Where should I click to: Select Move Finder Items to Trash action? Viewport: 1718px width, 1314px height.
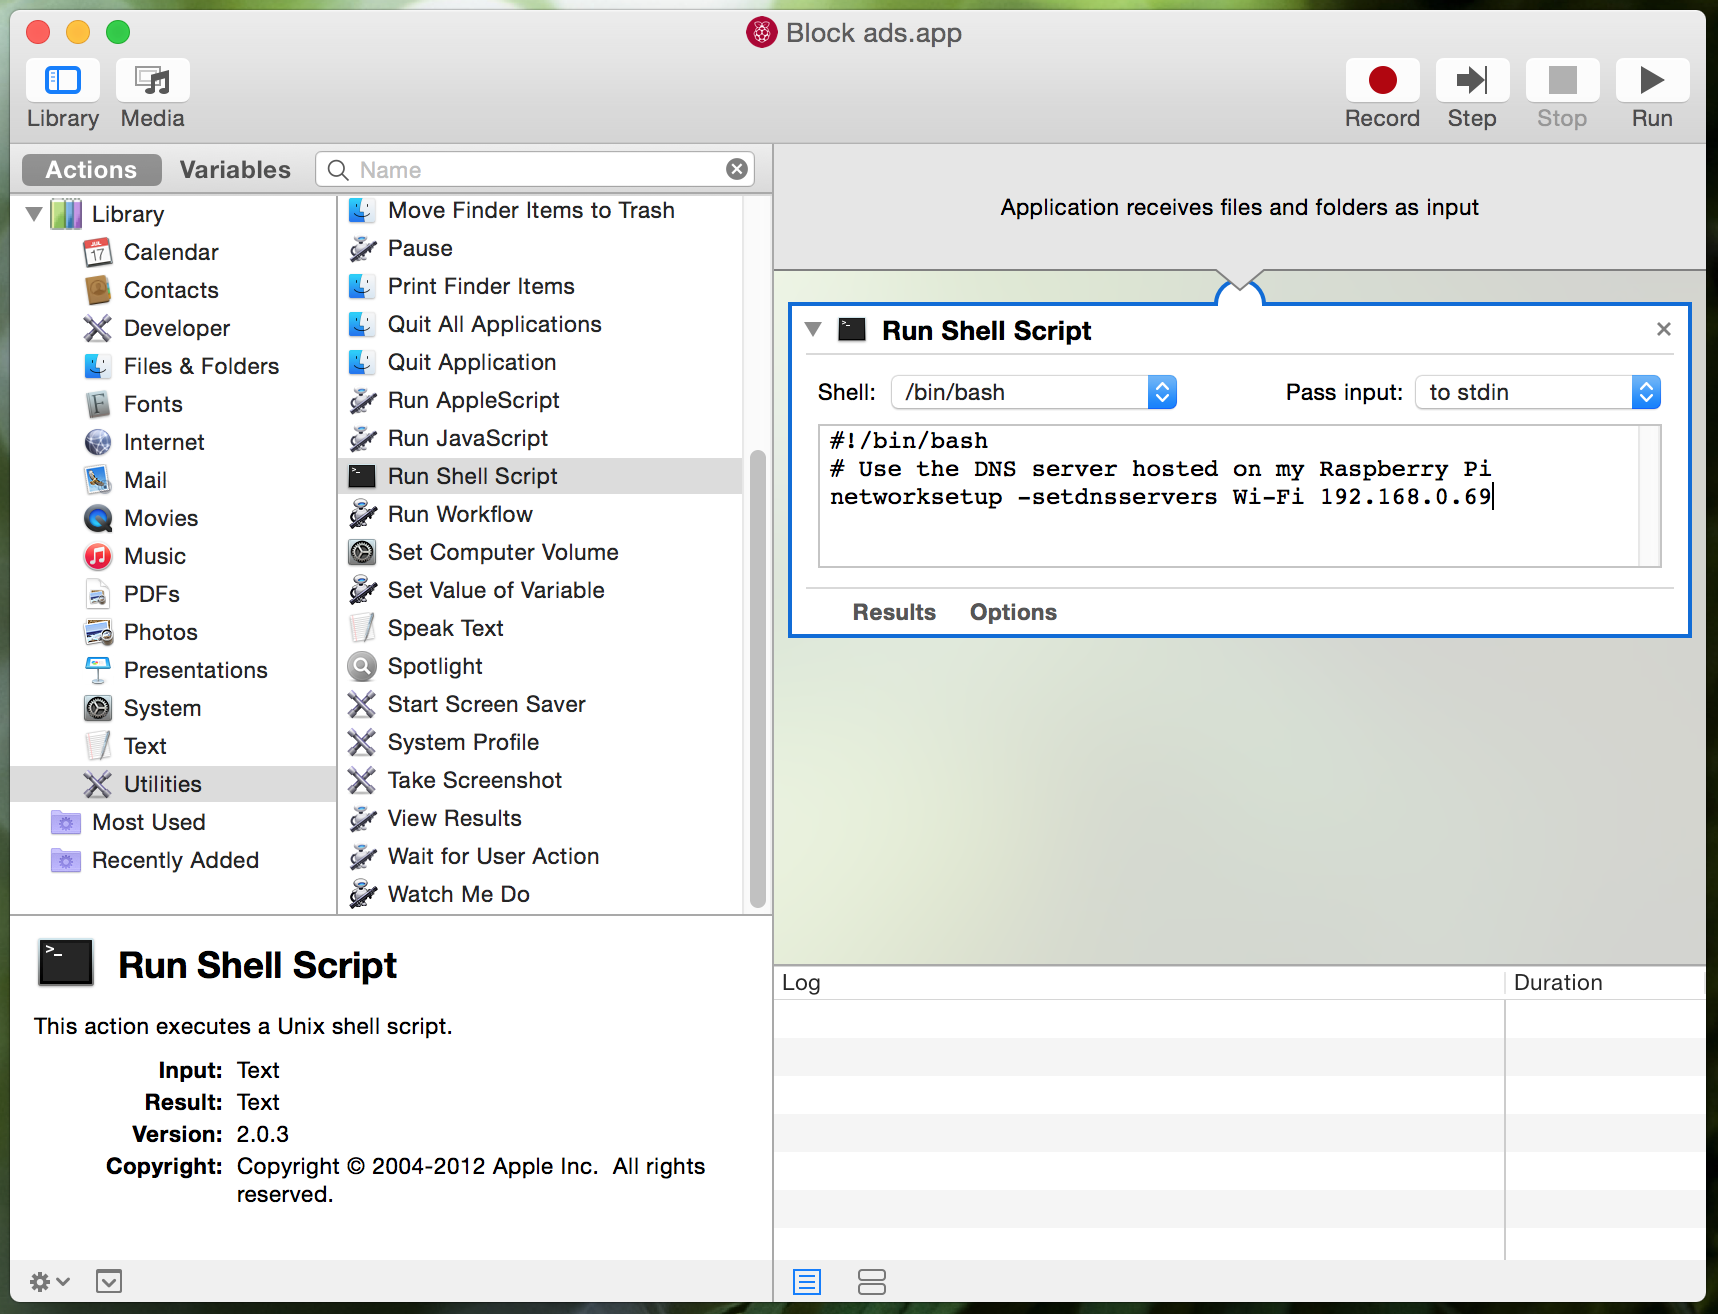[x=541, y=210]
